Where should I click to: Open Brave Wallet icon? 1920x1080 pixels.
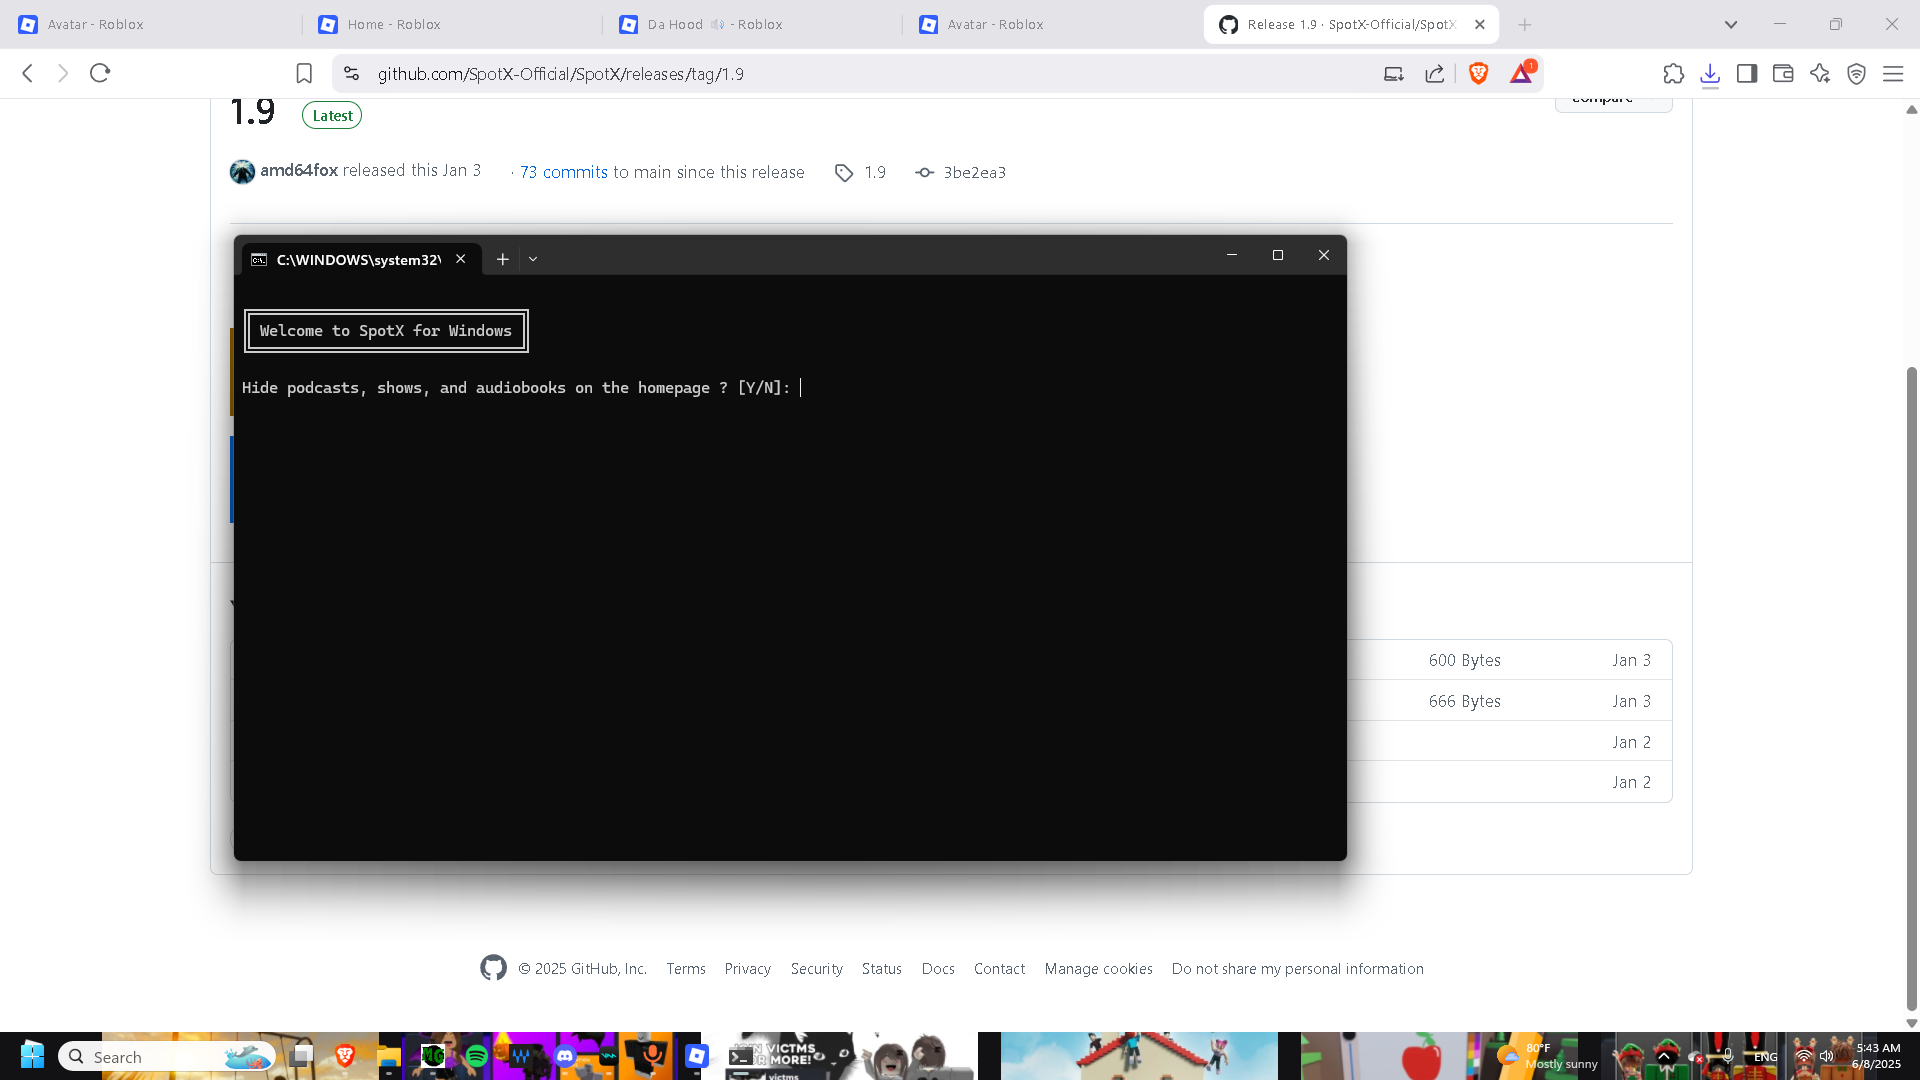tap(1783, 73)
